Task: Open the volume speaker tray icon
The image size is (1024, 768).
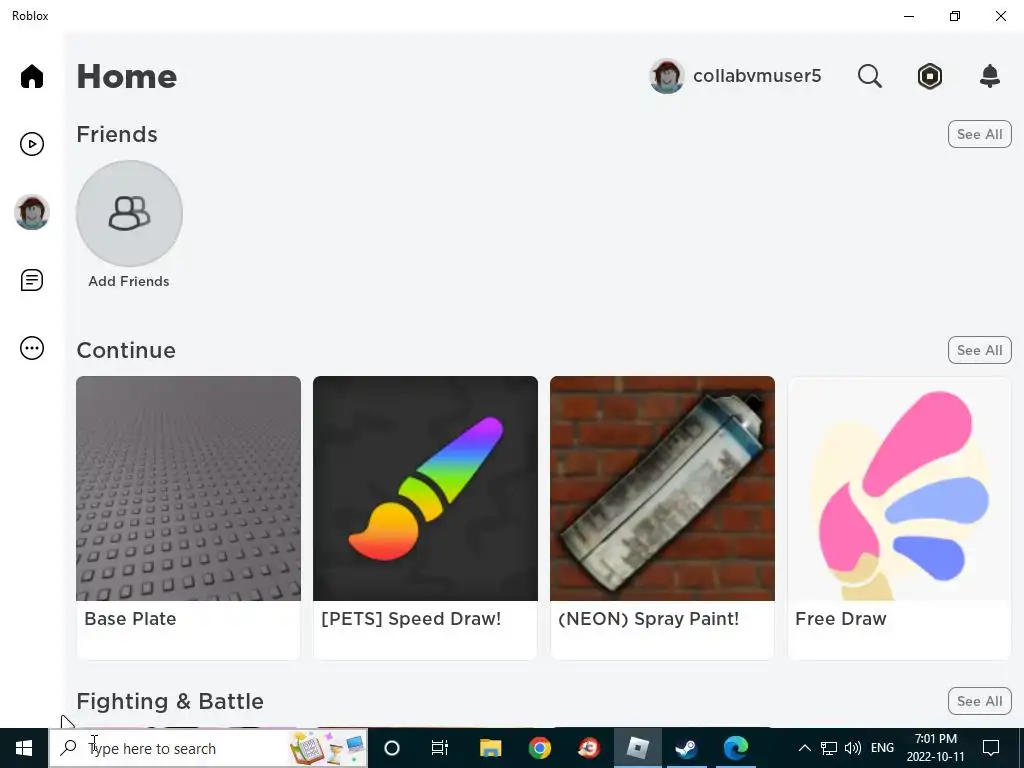Action: click(x=852, y=748)
